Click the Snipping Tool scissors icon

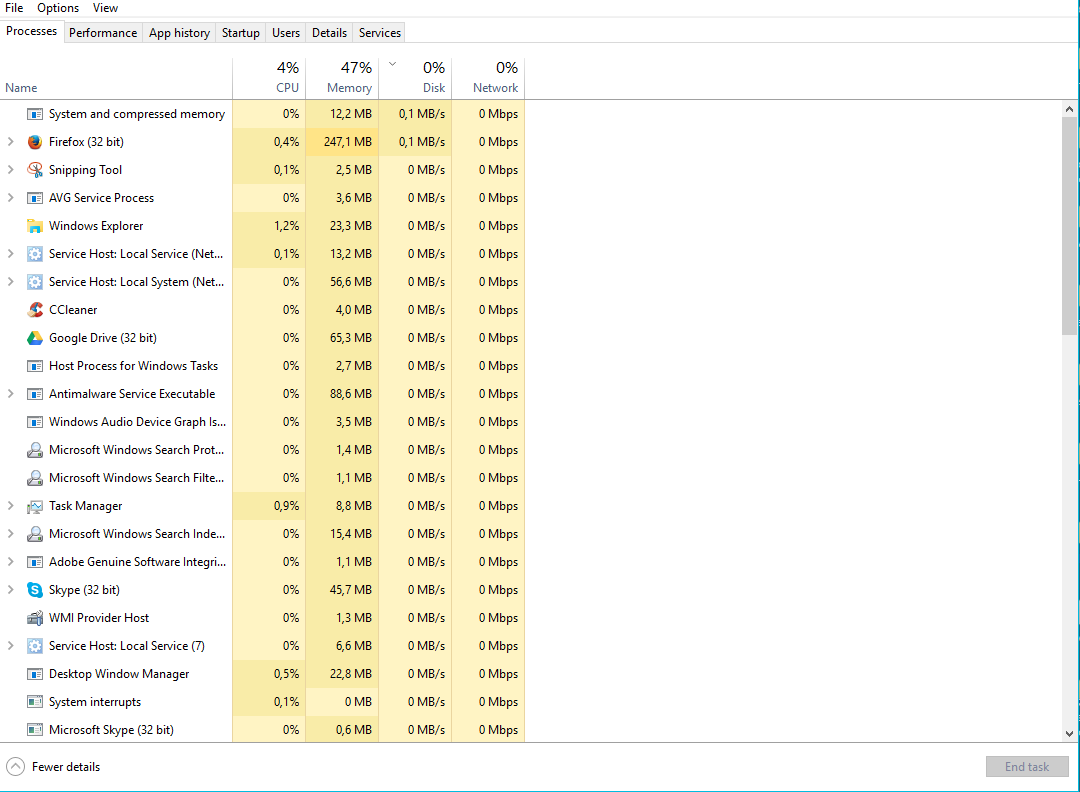click(x=34, y=170)
